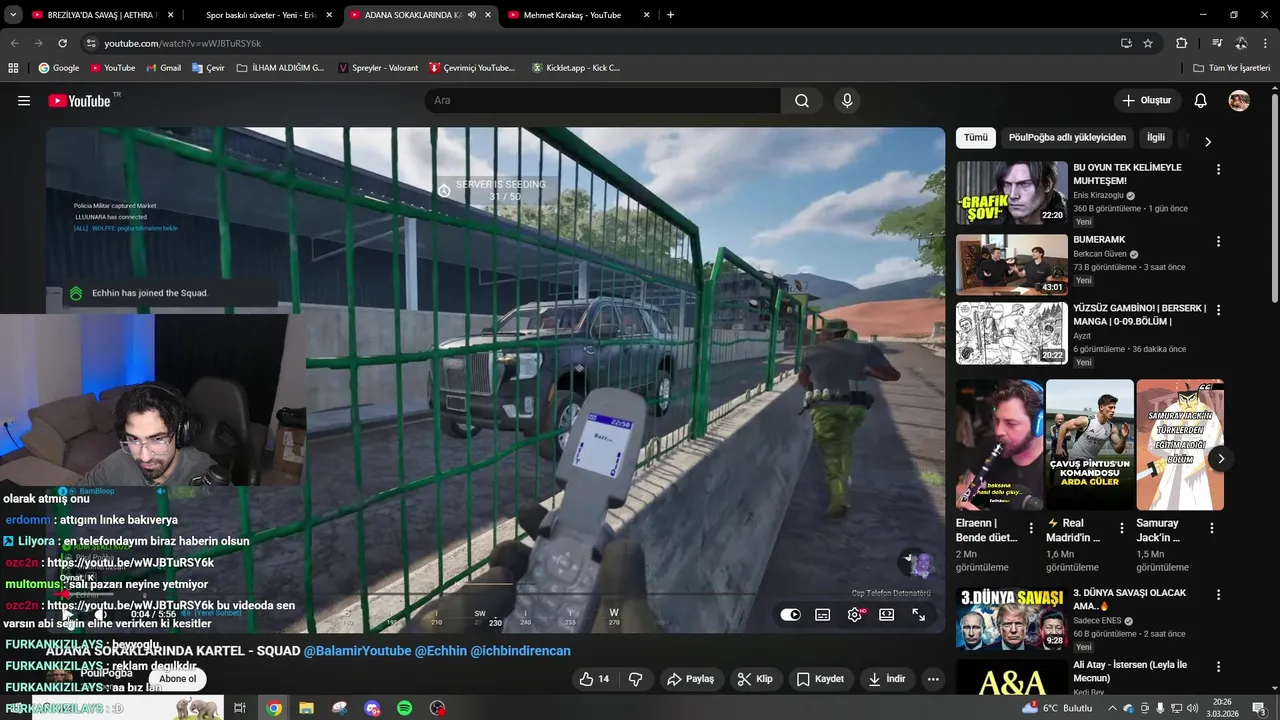Image resolution: width=1280 pixels, height=720 pixels.
Task: Open weather widget 6°C Bulutlu
Action: 1058,708
